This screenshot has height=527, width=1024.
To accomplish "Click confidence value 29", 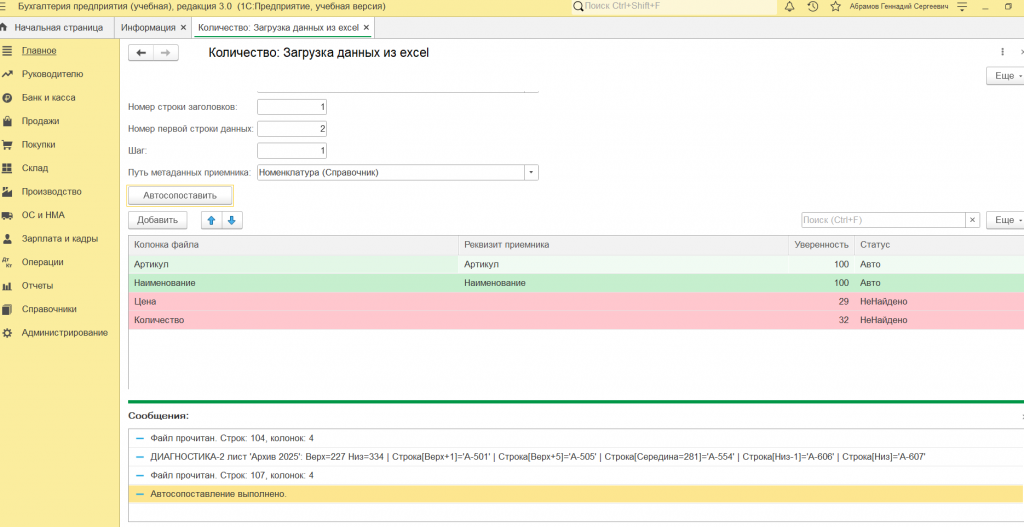I will pos(844,302).
